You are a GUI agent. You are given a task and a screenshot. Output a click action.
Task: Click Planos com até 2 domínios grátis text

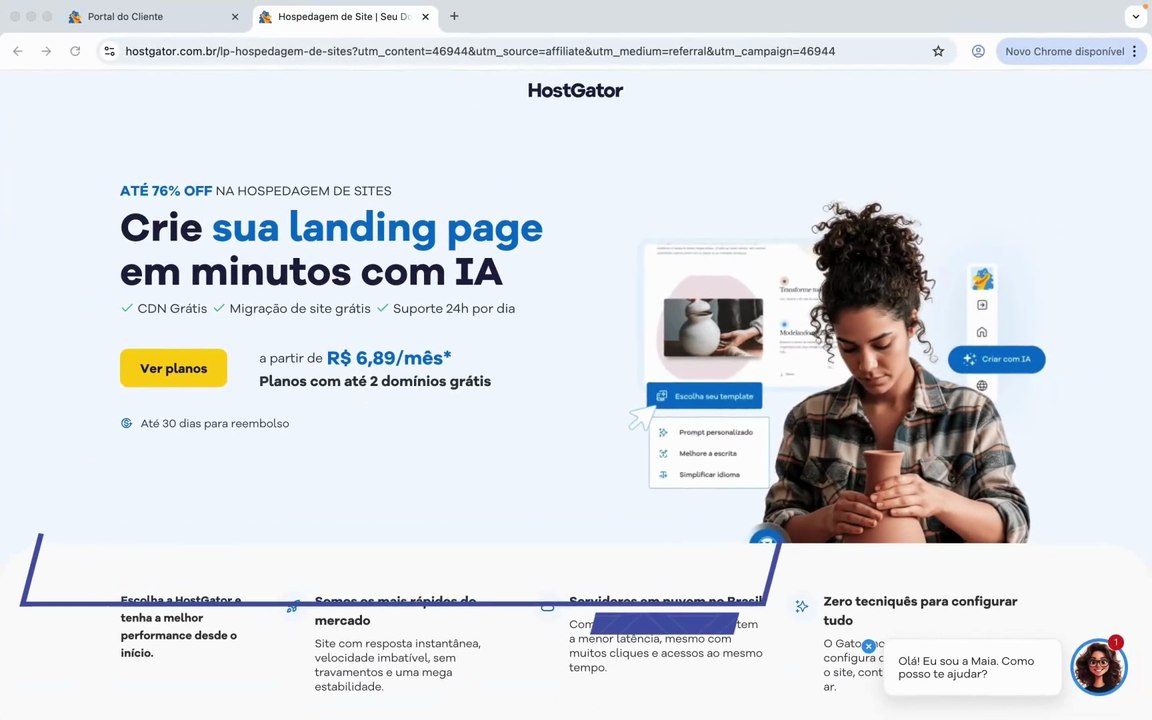coord(375,381)
